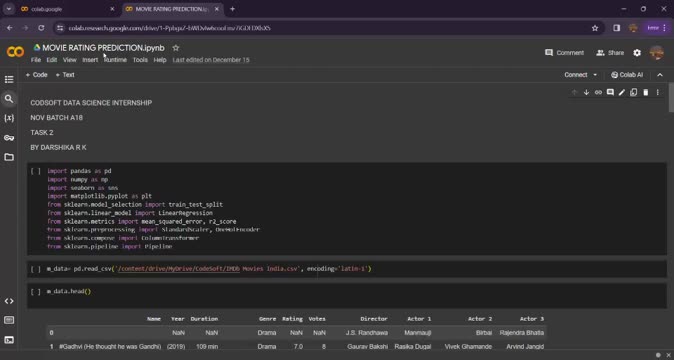Go back in browser history

[x=9, y=28]
